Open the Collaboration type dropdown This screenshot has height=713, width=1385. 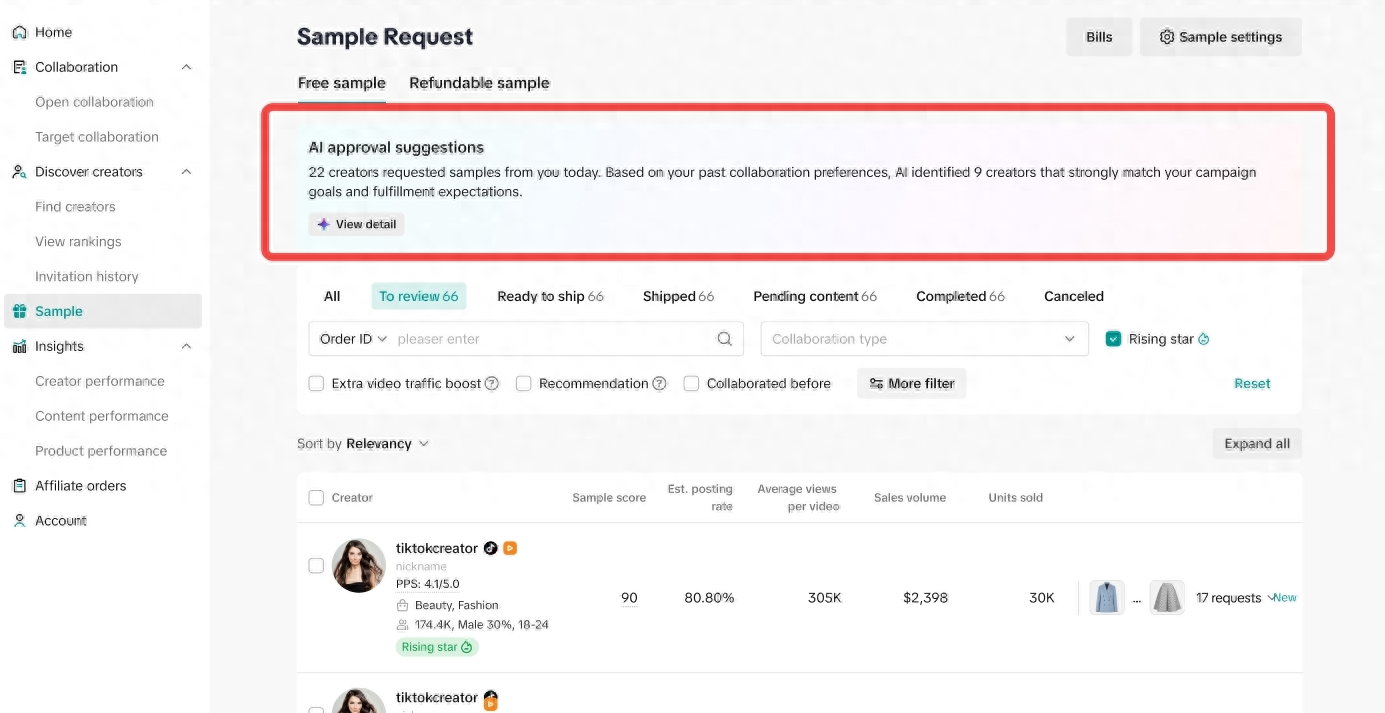pos(924,339)
